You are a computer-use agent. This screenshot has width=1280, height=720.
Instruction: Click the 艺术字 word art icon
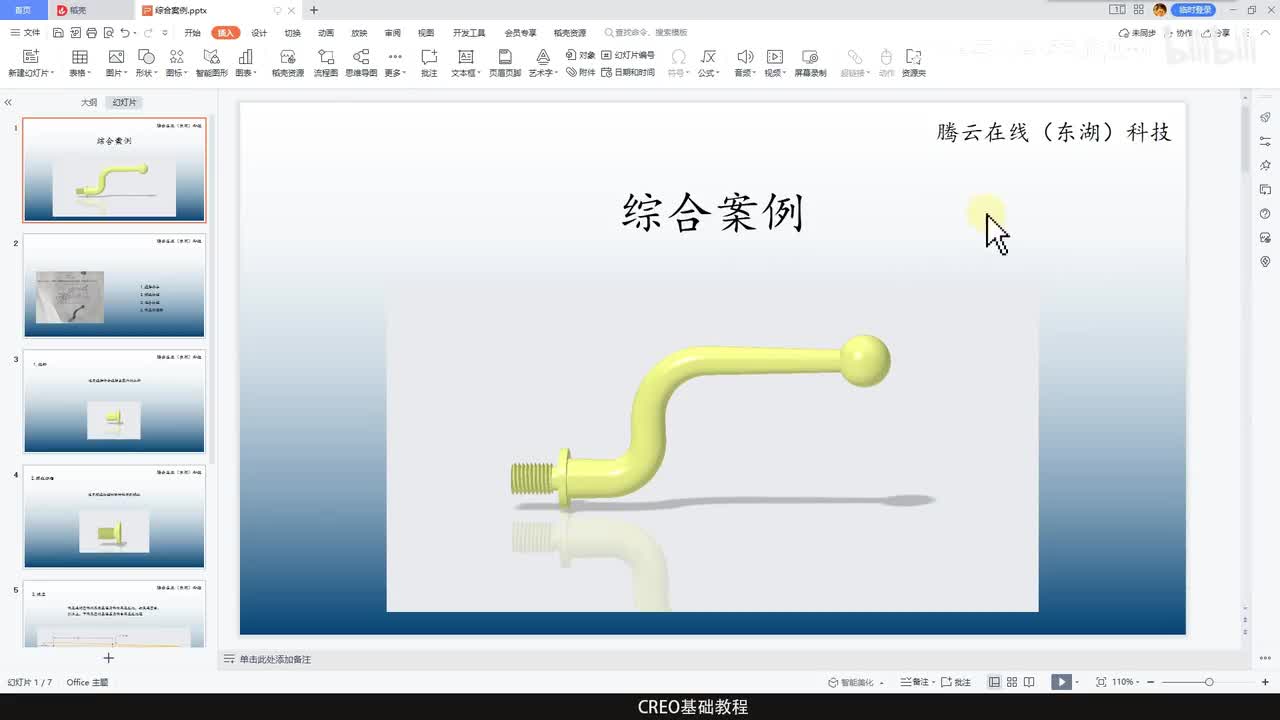click(x=542, y=56)
